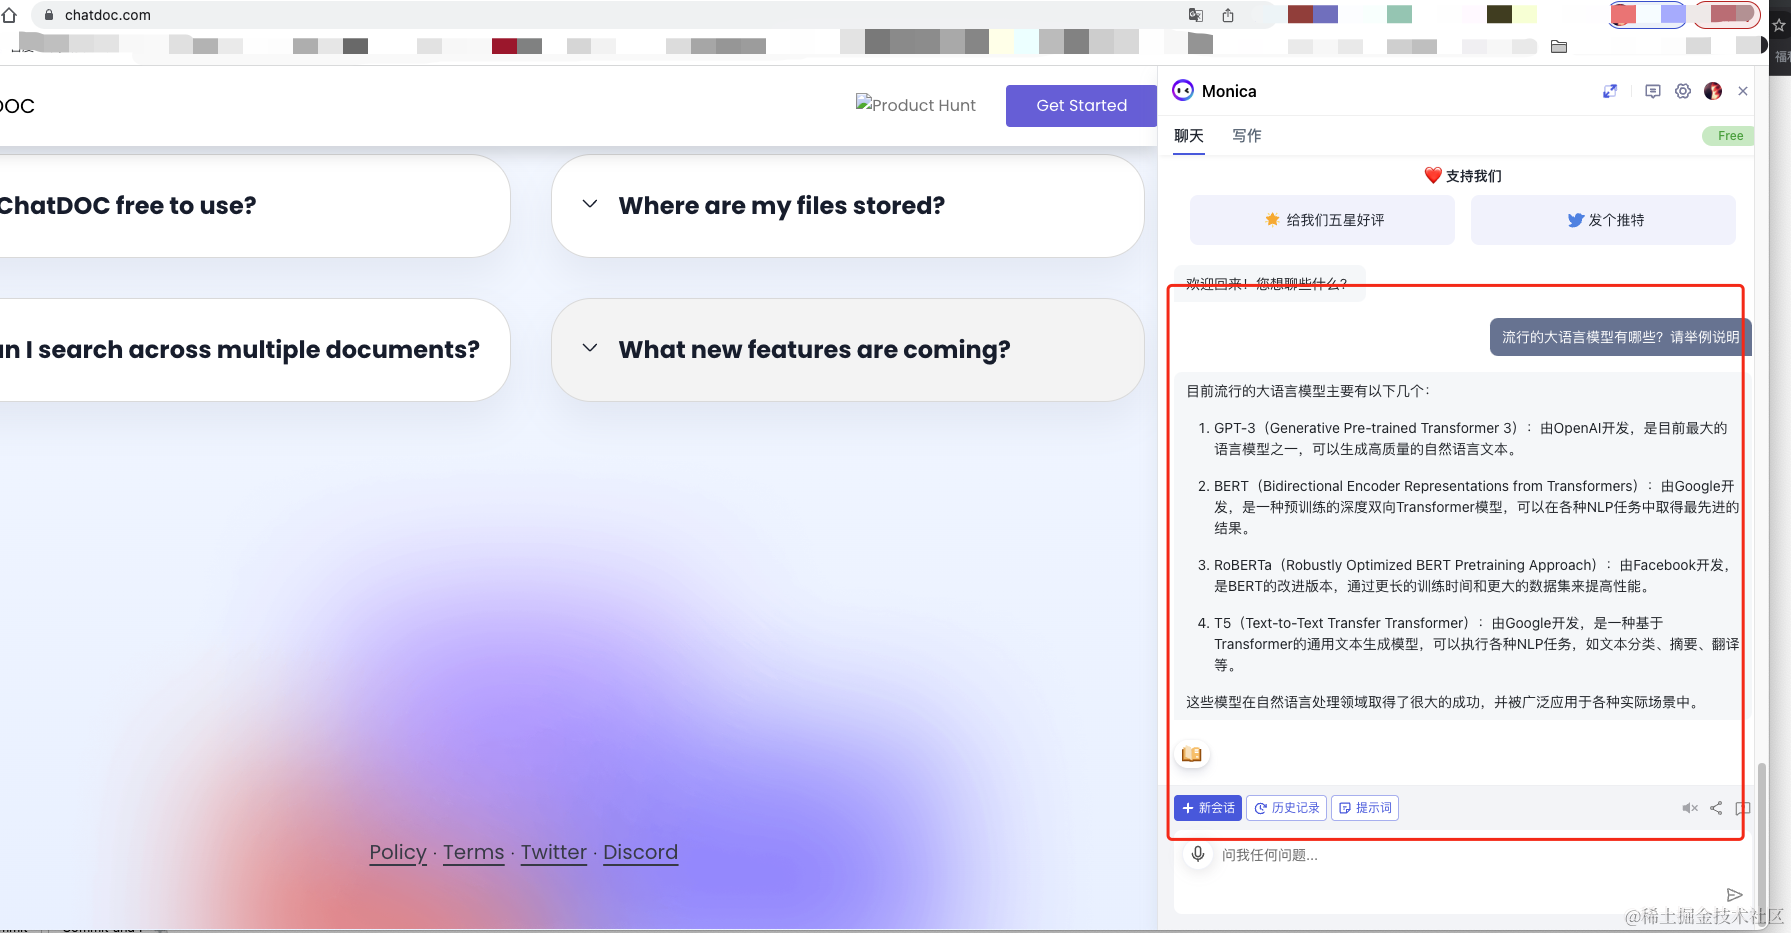Screen dimensions: 1791x933
Task: Toggle the muted speaker icon
Action: (x=1690, y=808)
